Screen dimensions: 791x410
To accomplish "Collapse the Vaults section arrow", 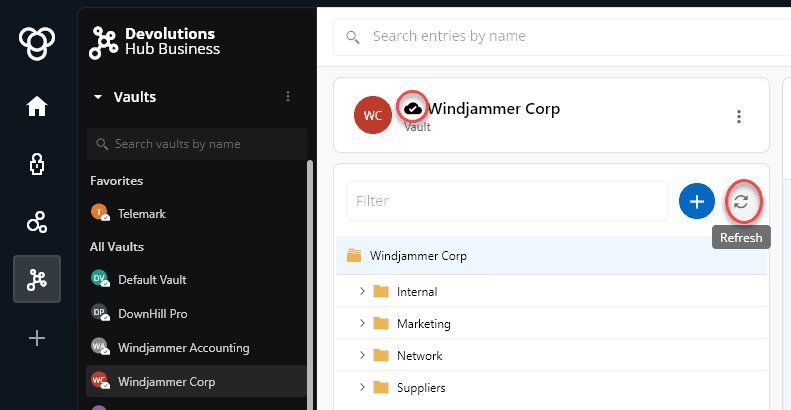I will coord(98,97).
